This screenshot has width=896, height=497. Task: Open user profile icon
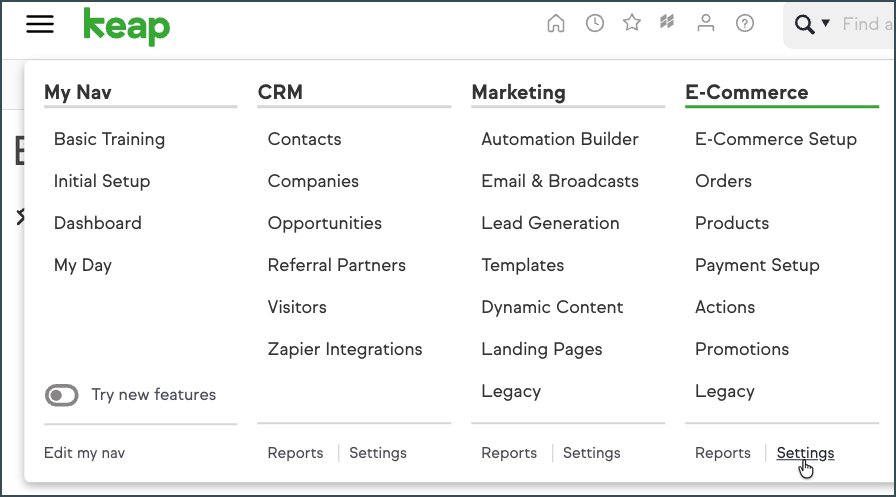click(706, 23)
